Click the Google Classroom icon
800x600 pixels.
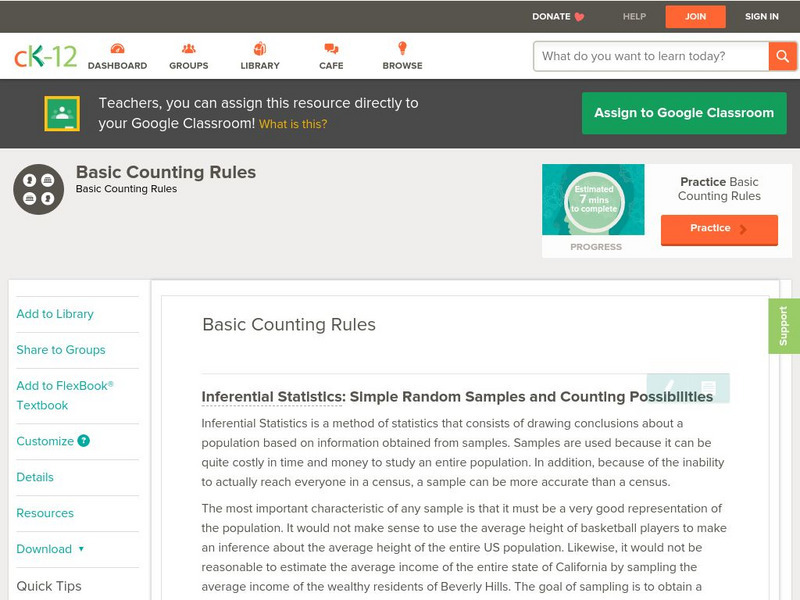point(62,113)
